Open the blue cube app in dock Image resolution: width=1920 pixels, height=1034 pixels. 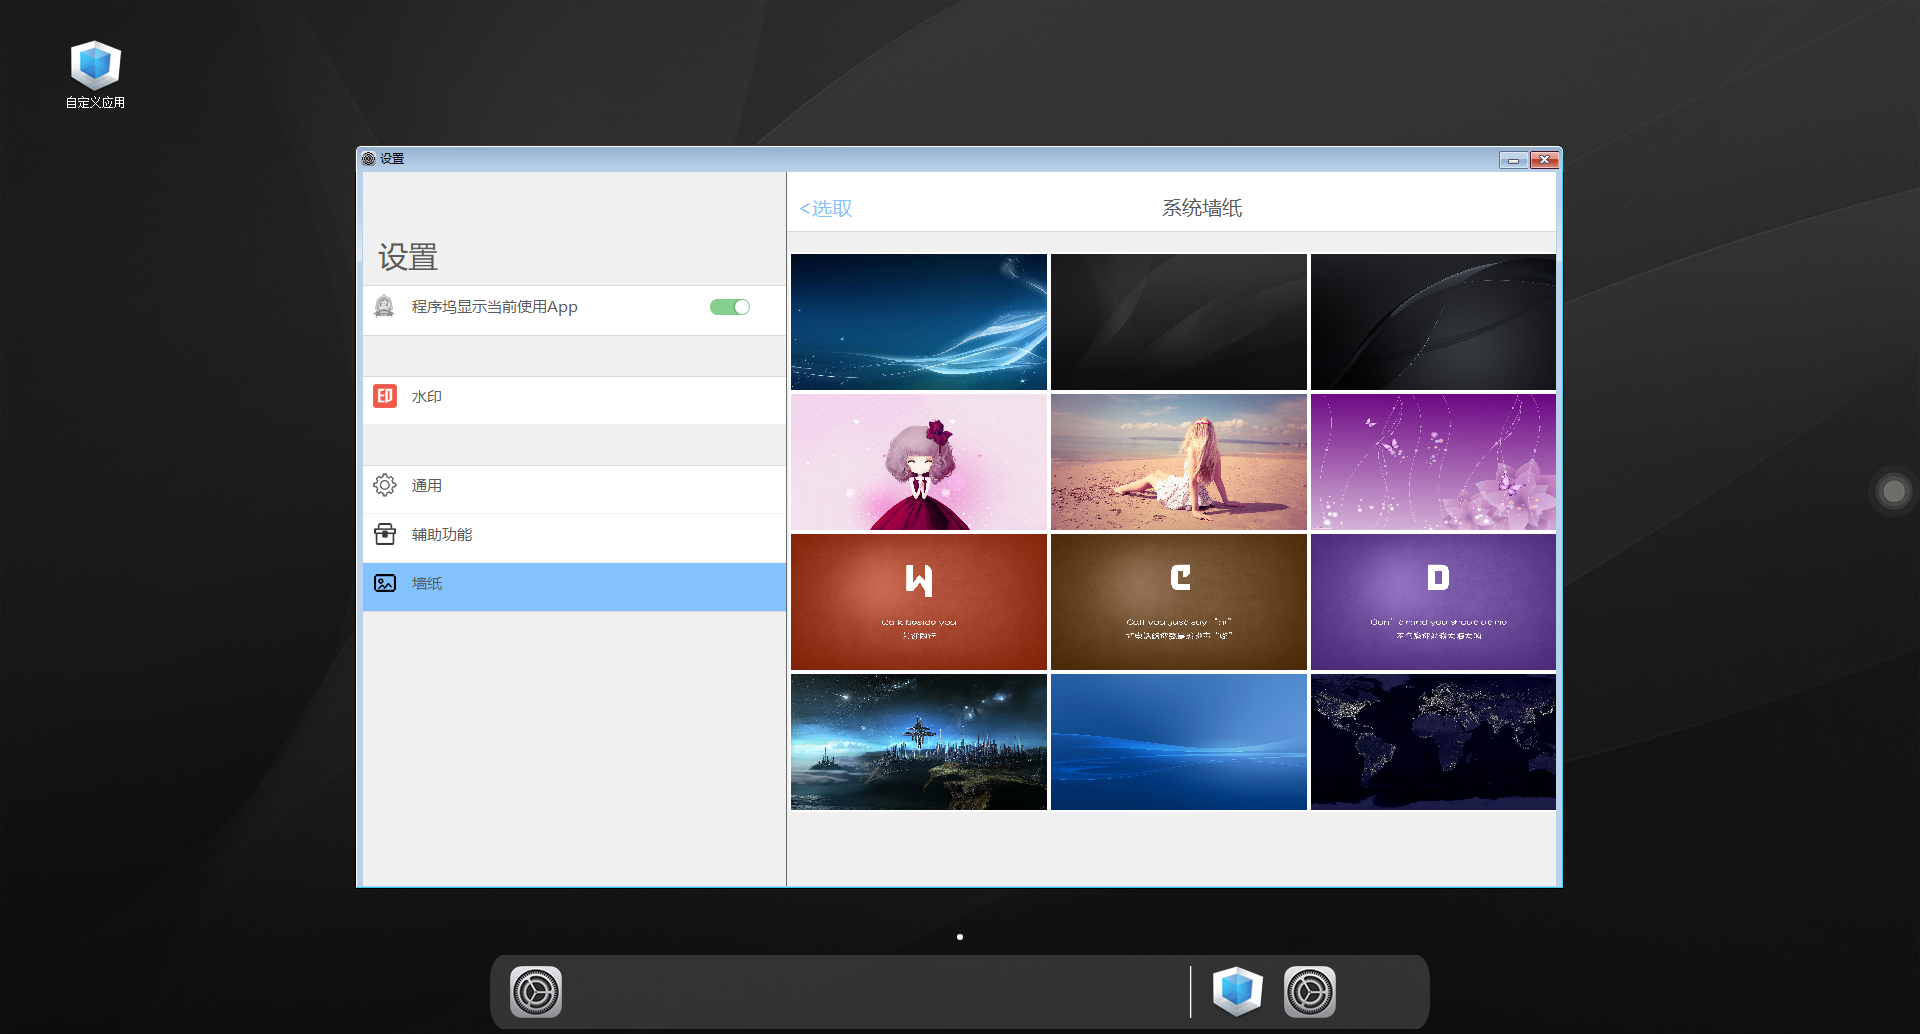[x=1238, y=992]
